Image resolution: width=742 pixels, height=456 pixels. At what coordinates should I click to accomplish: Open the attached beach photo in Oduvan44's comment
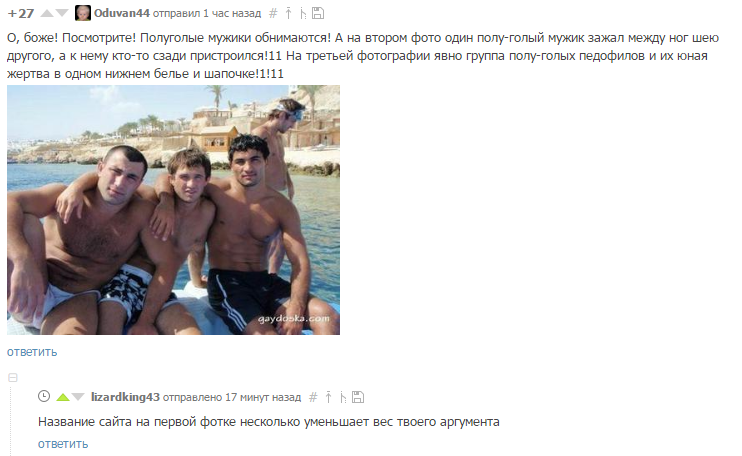pos(173,210)
